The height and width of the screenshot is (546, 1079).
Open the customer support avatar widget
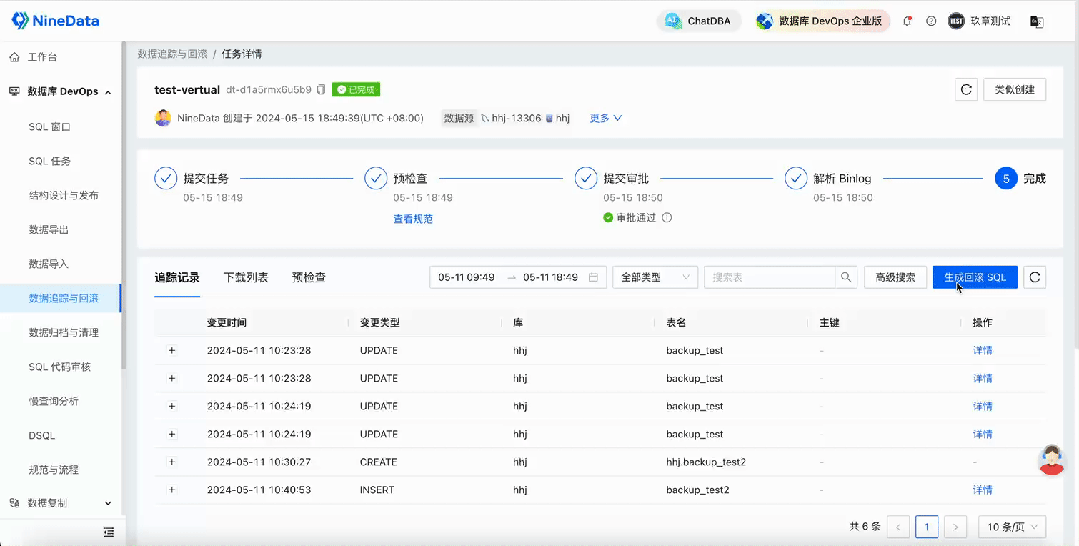click(1051, 459)
